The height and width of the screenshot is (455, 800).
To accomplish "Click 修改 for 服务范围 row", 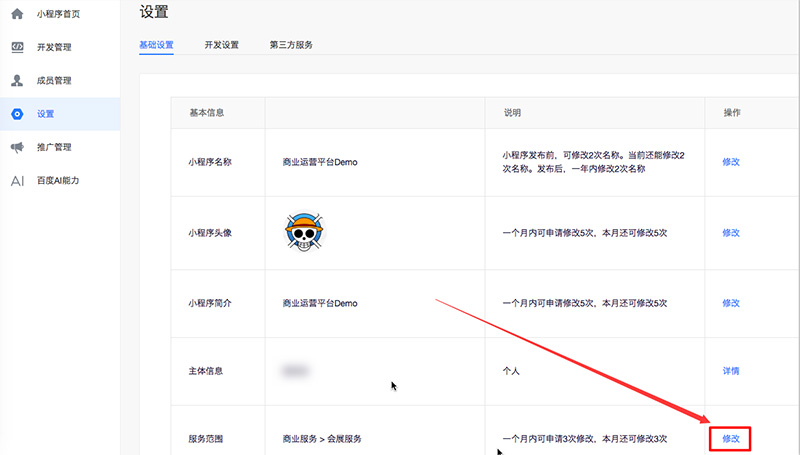I will pyautogui.click(x=731, y=439).
